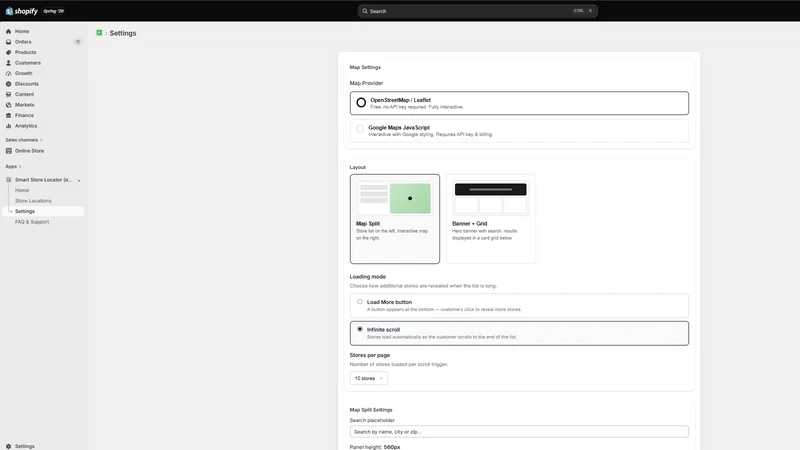Open Customers in the sidebar
This screenshot has width=800, height=450.
click(28, 63)
